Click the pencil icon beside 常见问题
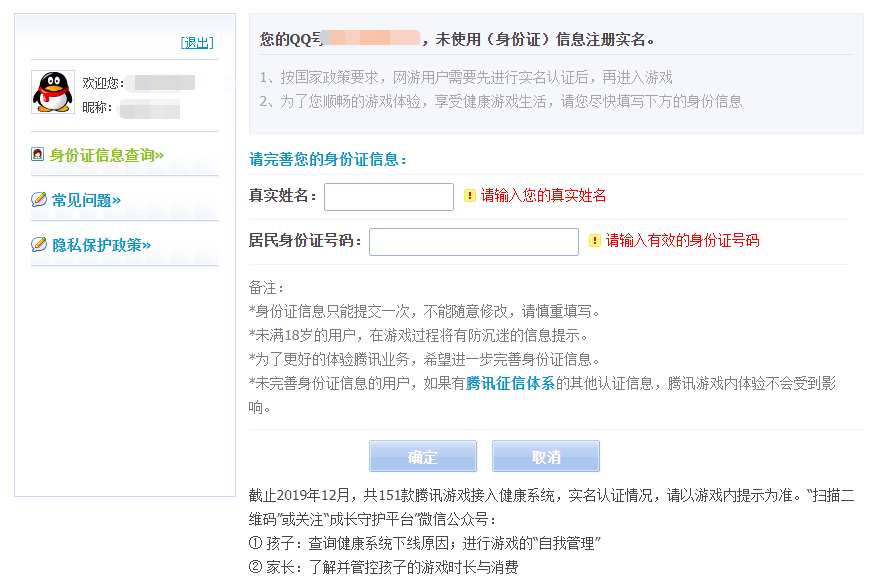884x583 pixels. click(39, 200)
